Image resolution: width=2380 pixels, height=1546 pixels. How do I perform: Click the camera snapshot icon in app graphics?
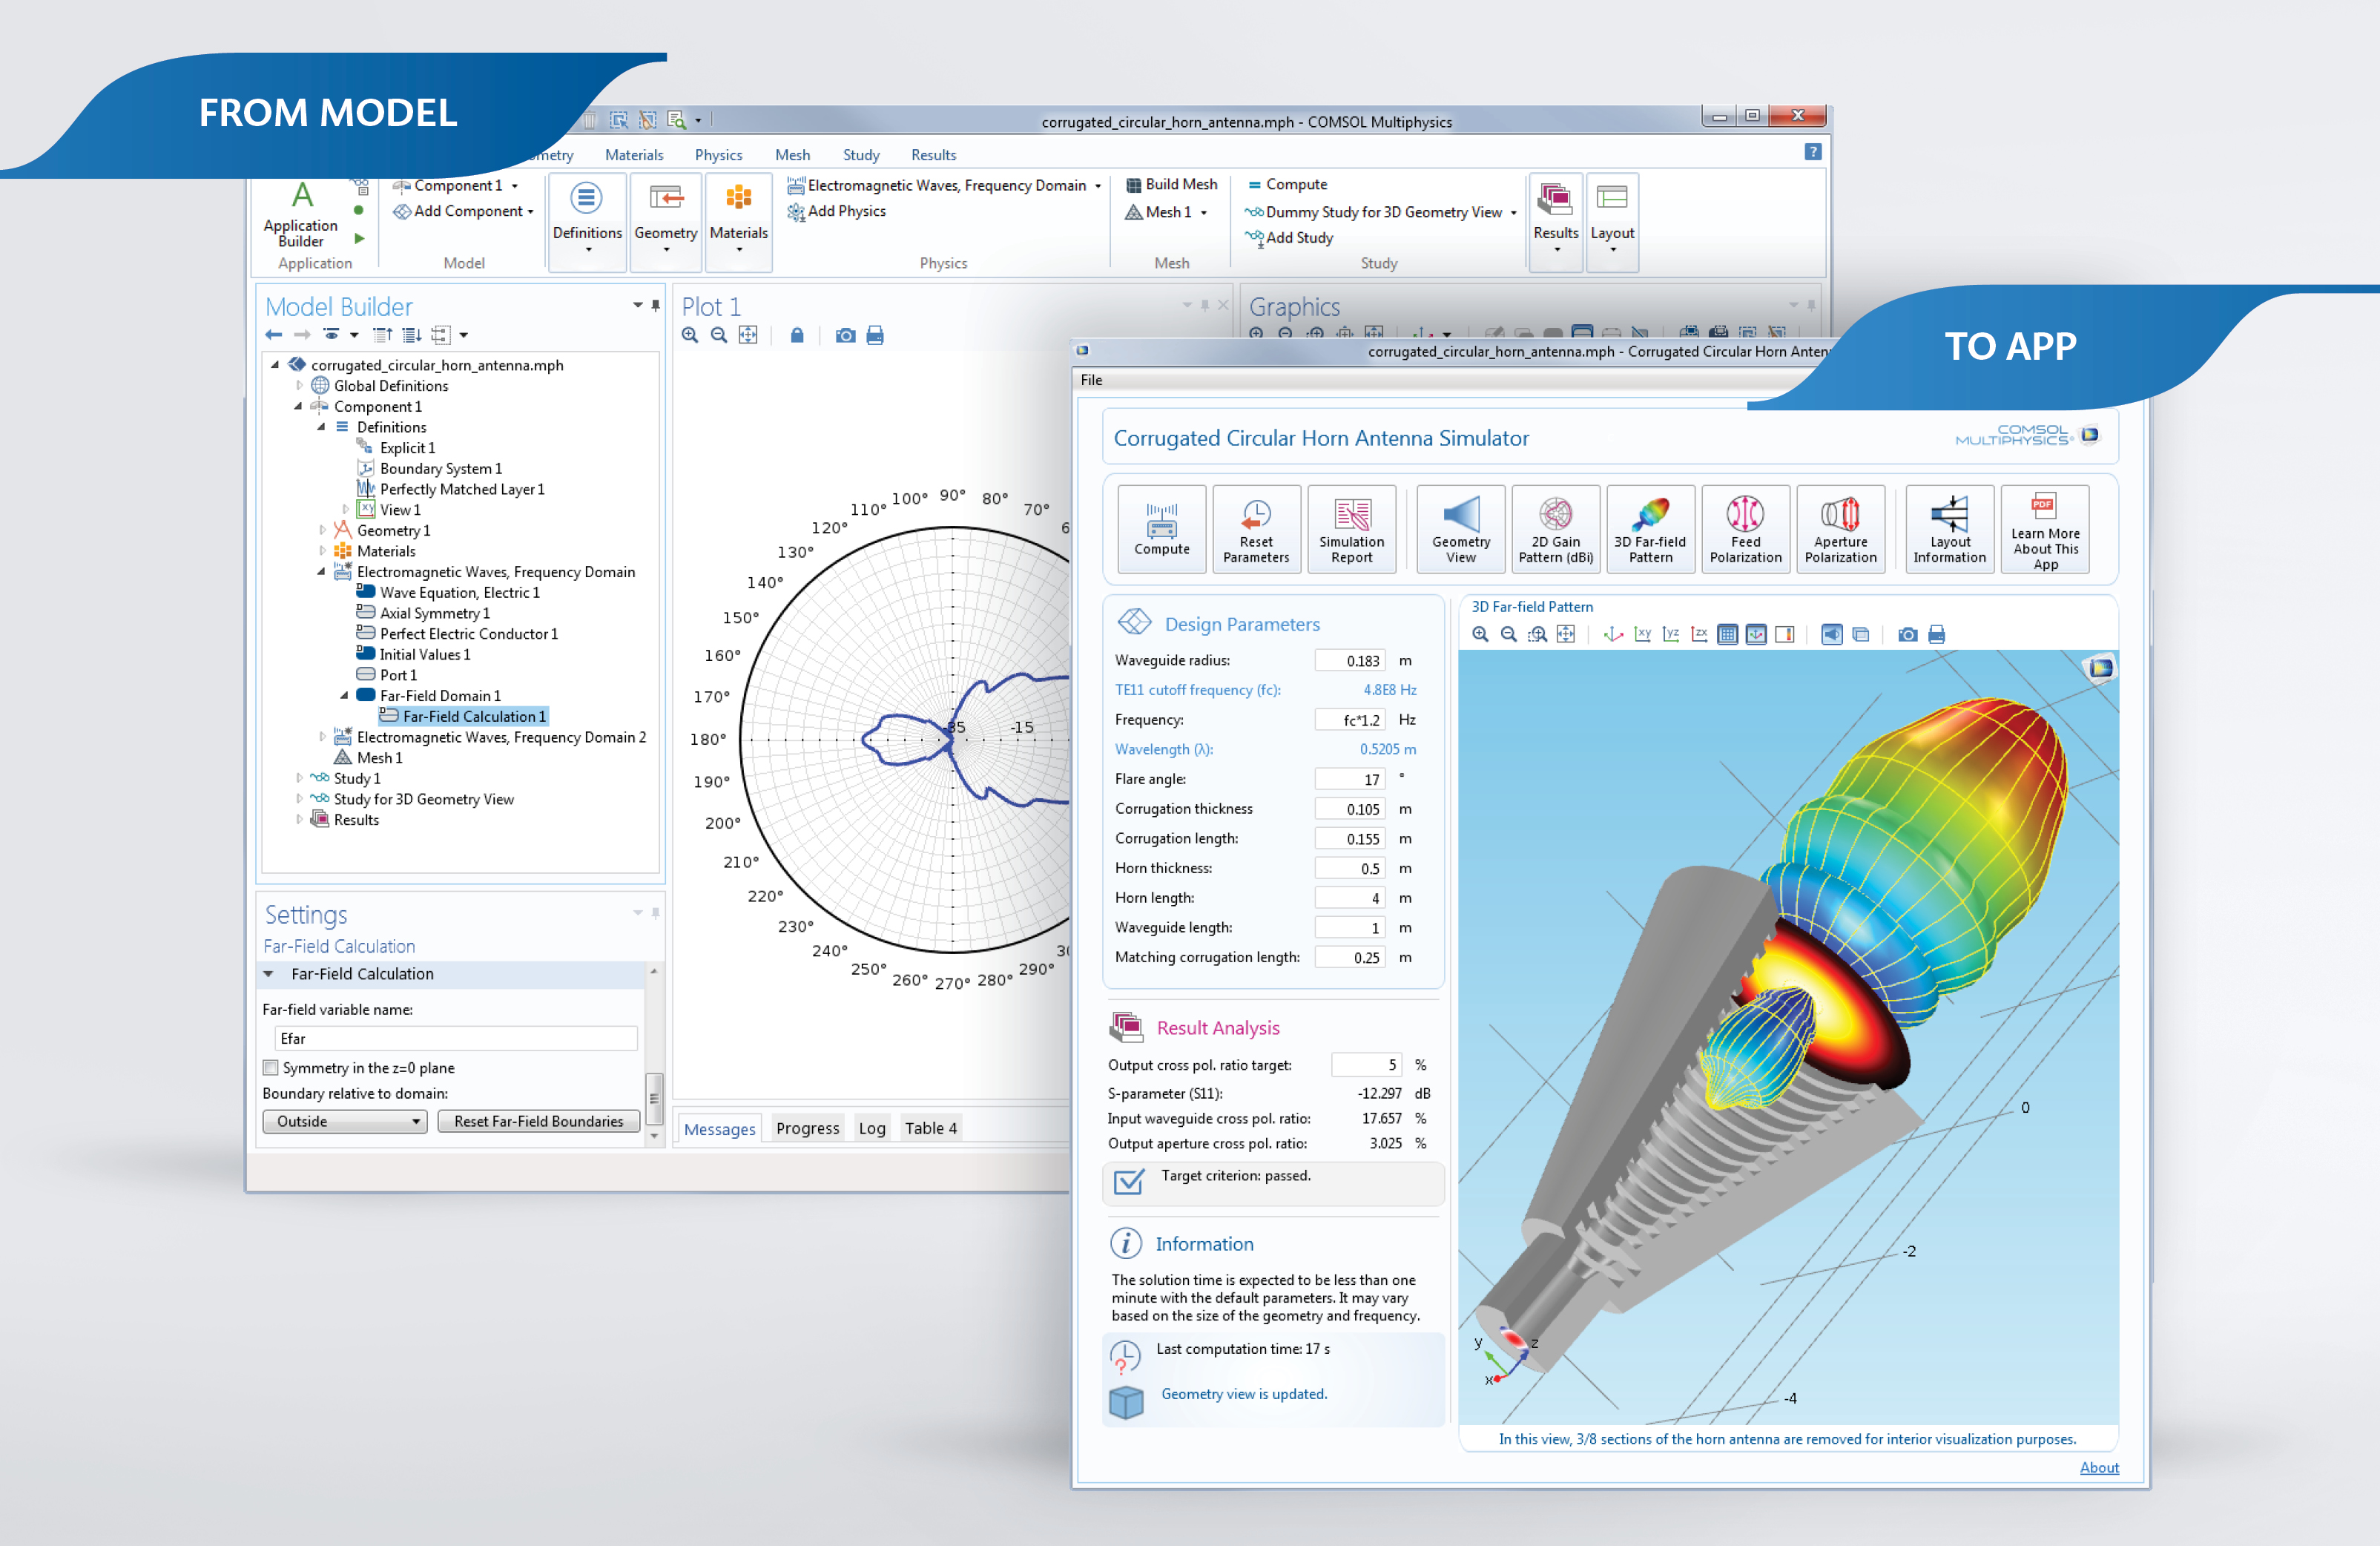1908,634
